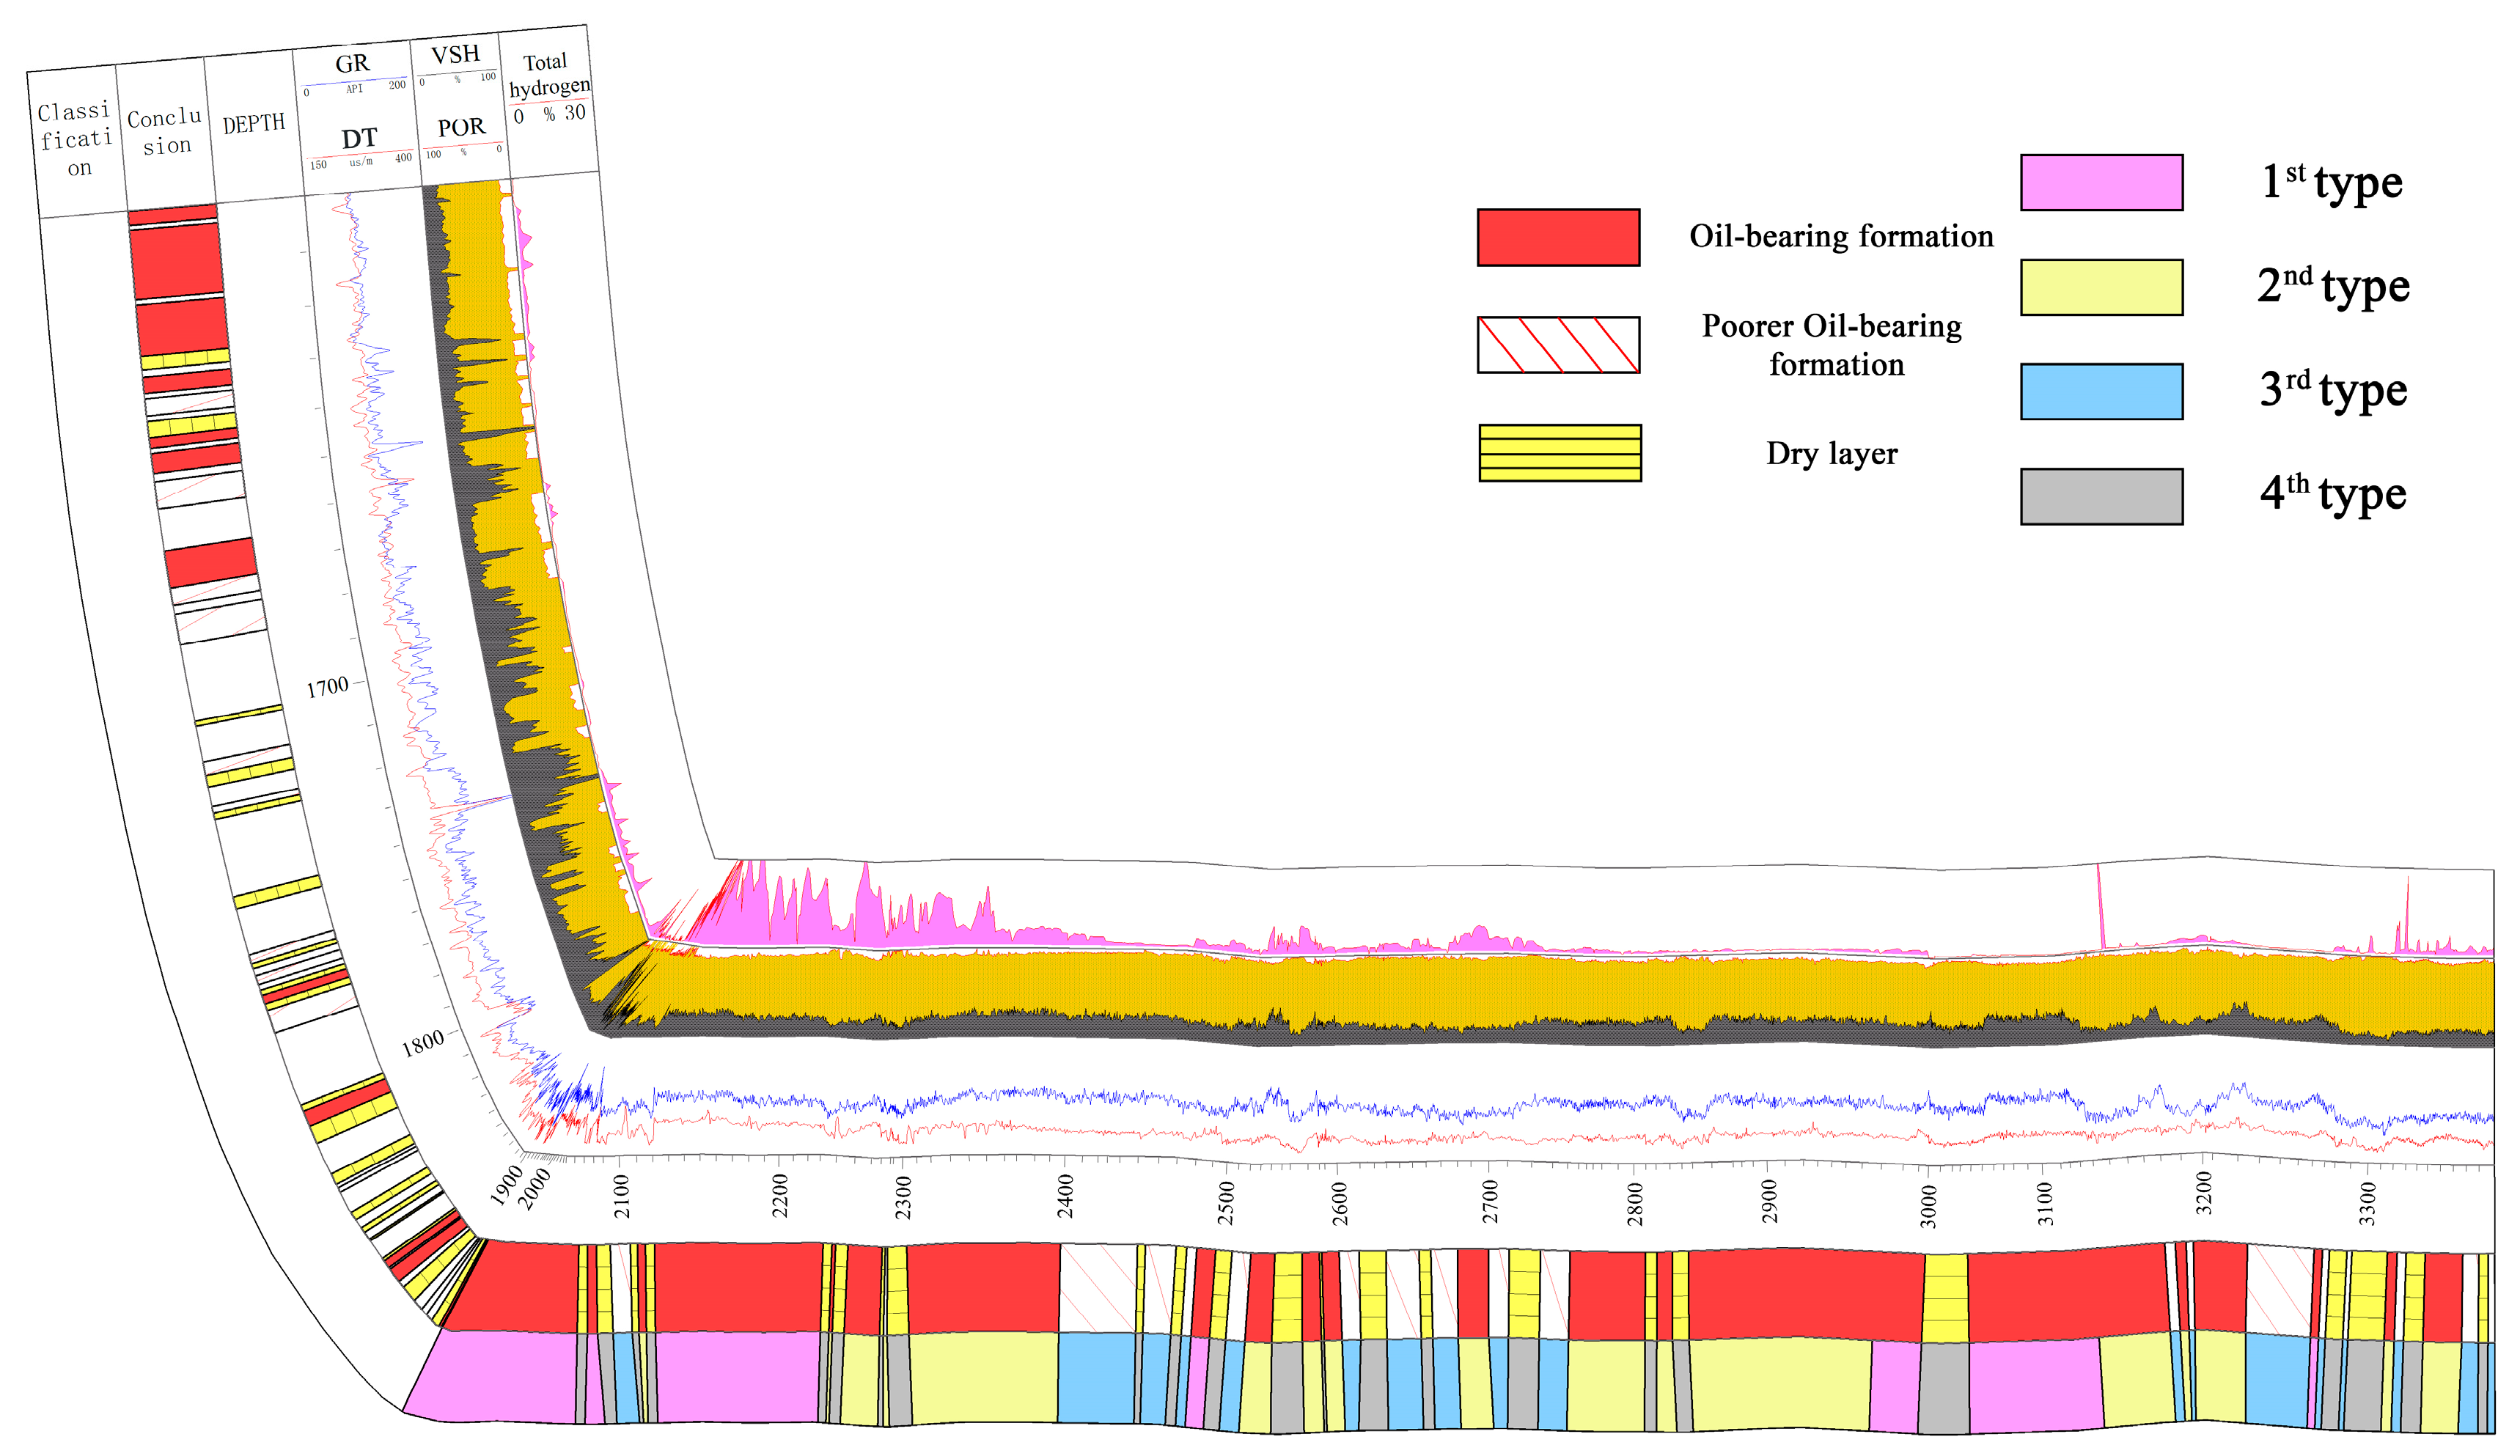Click the 1700 depth marker
This screenshot has height=1456, width=2520.
327,688
